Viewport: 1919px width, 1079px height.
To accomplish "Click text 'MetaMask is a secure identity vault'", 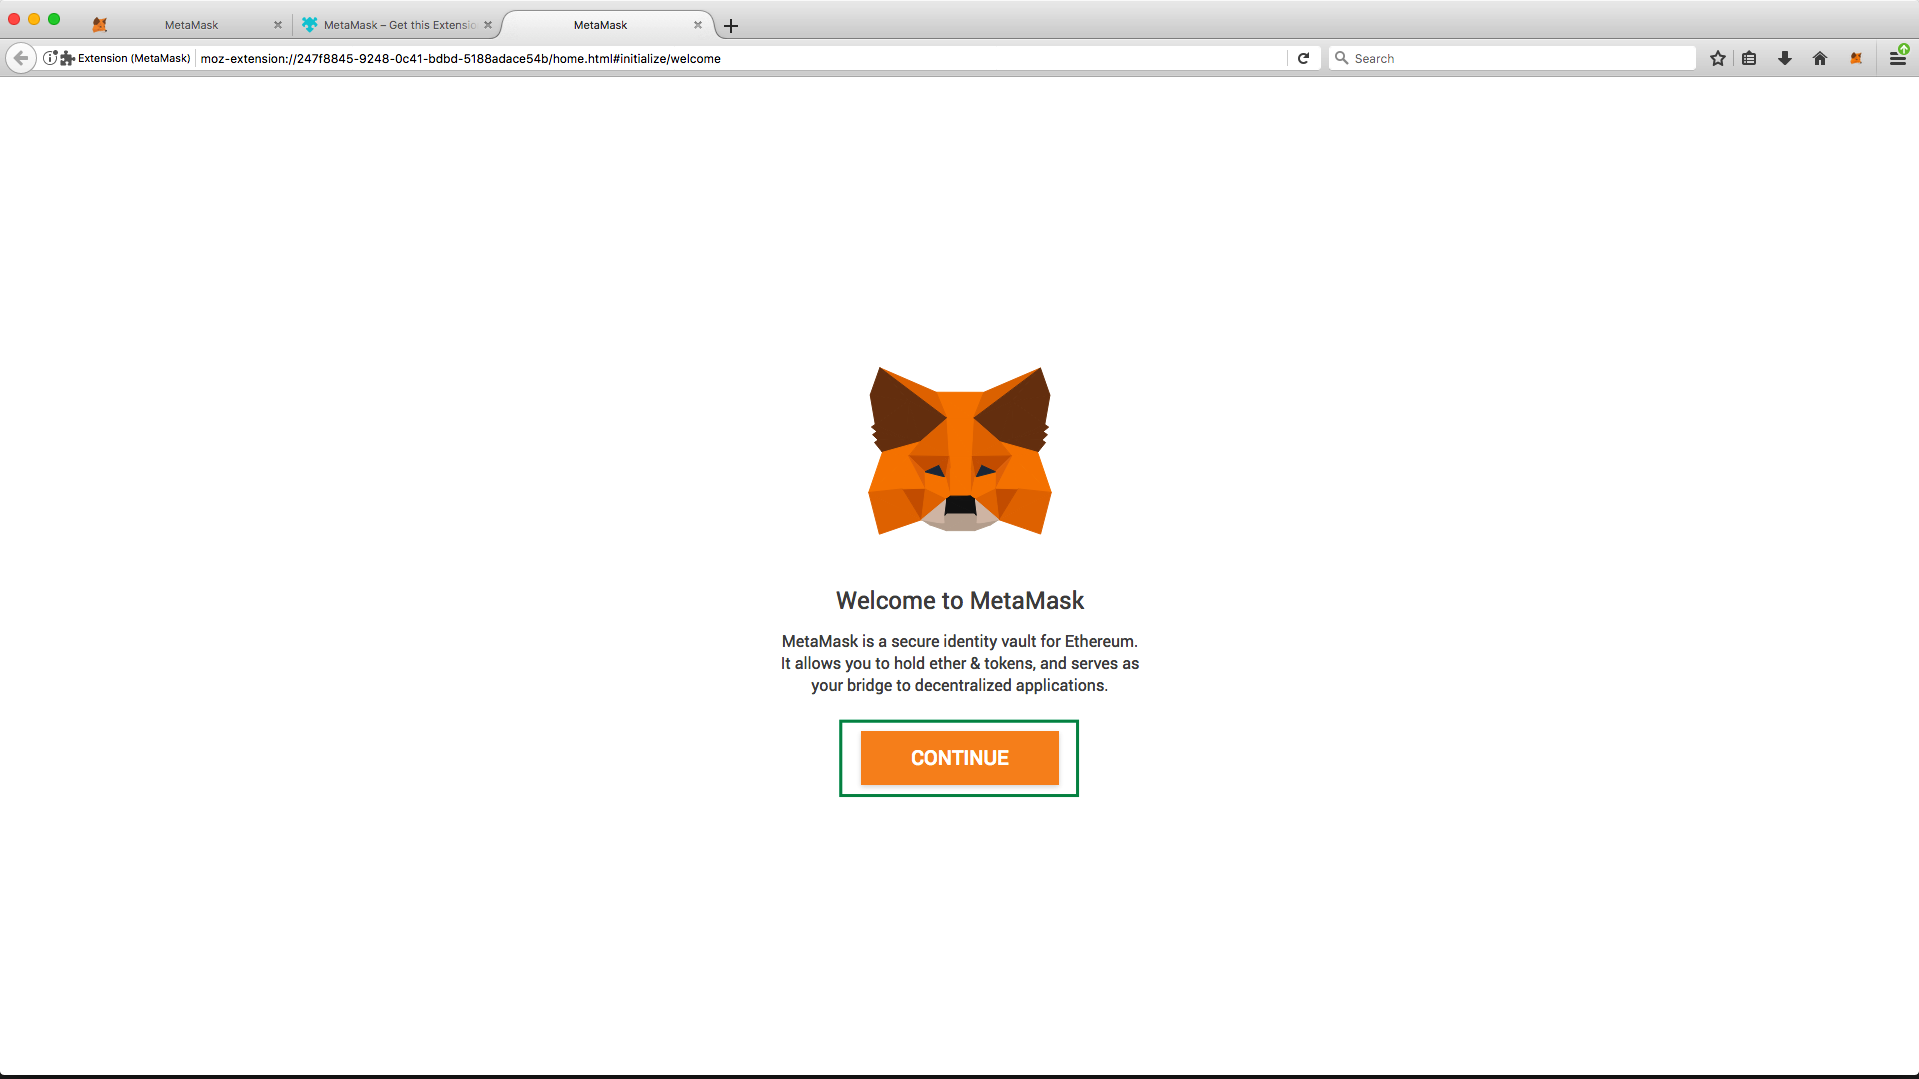I will pyautogui.click(x=909, y=641).
